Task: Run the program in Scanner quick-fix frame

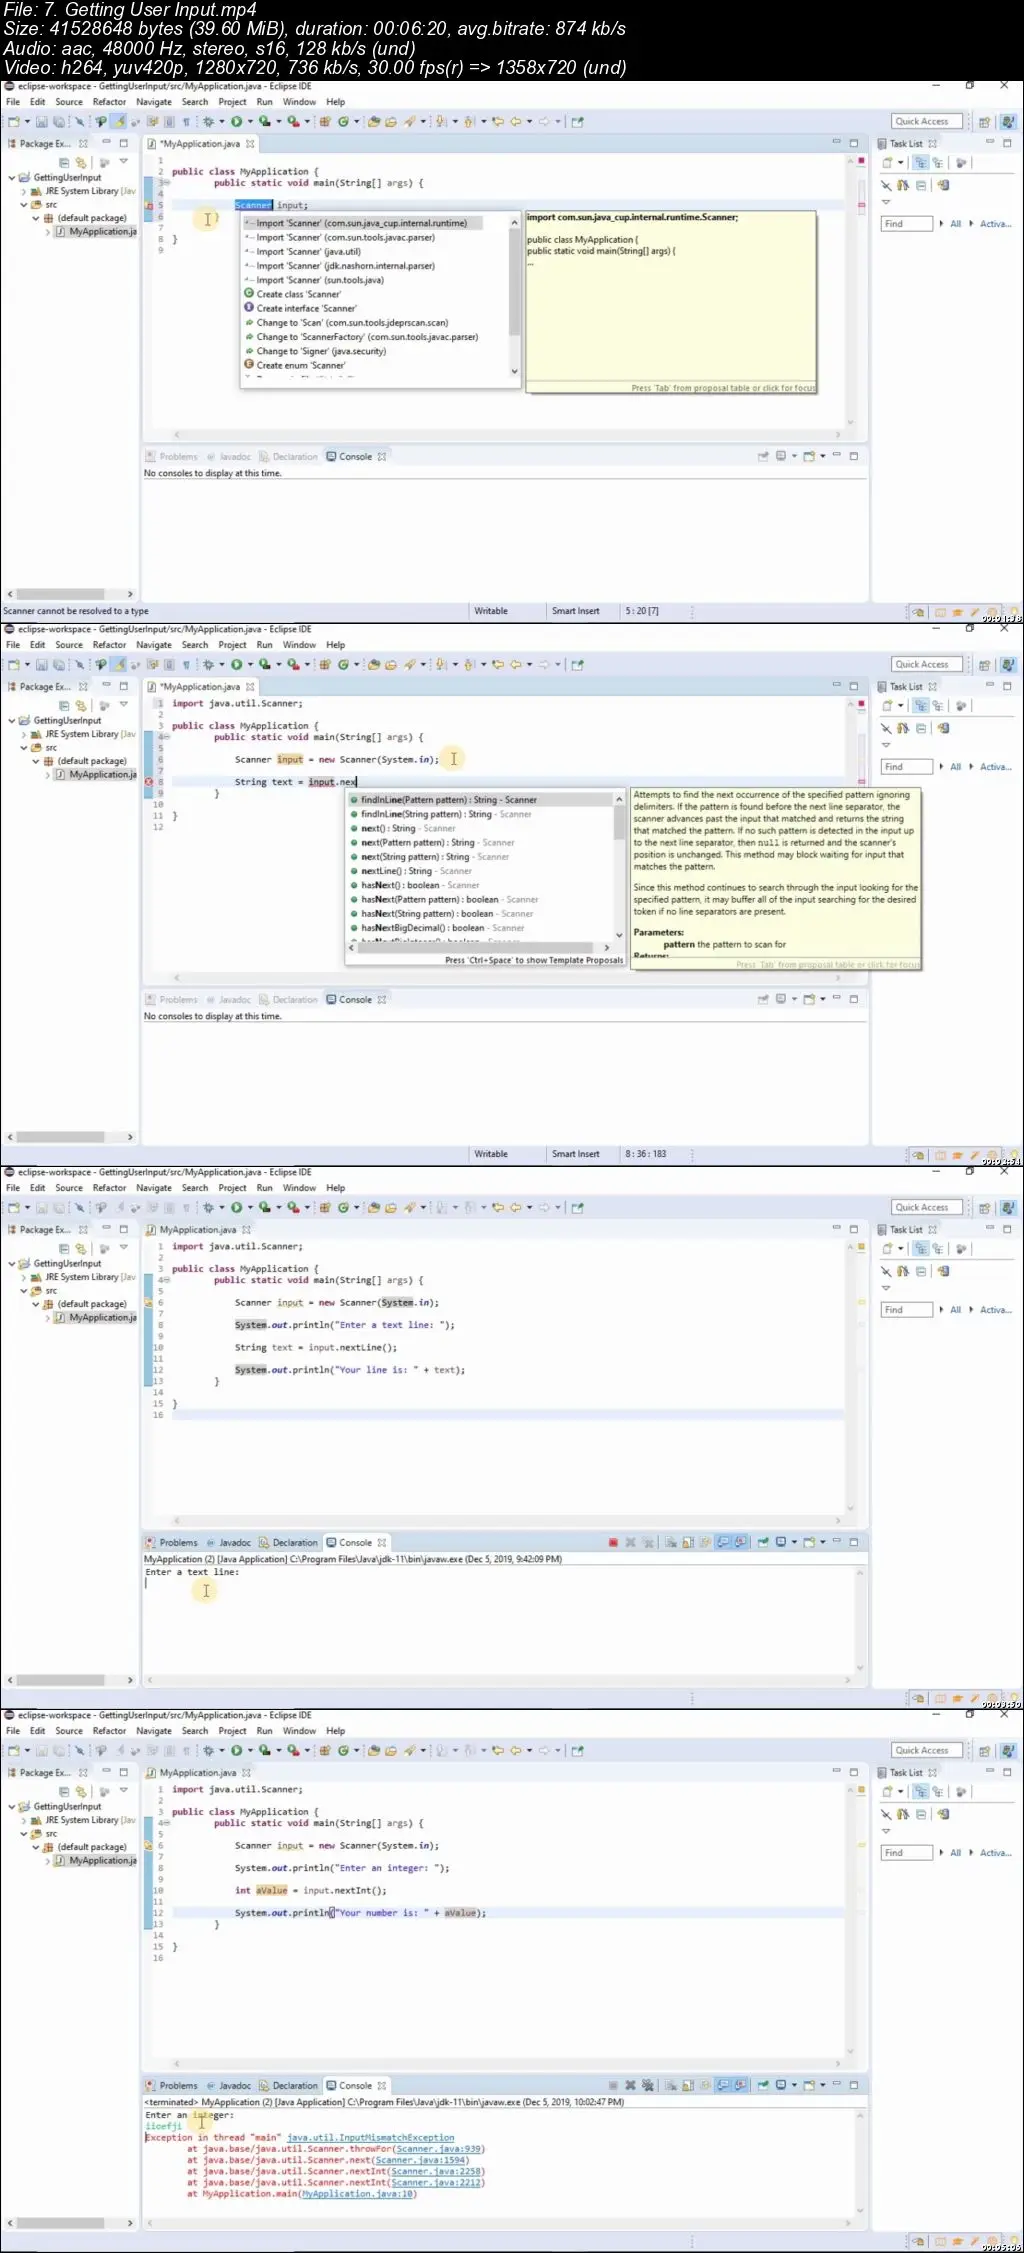Action: click(236, 122)
